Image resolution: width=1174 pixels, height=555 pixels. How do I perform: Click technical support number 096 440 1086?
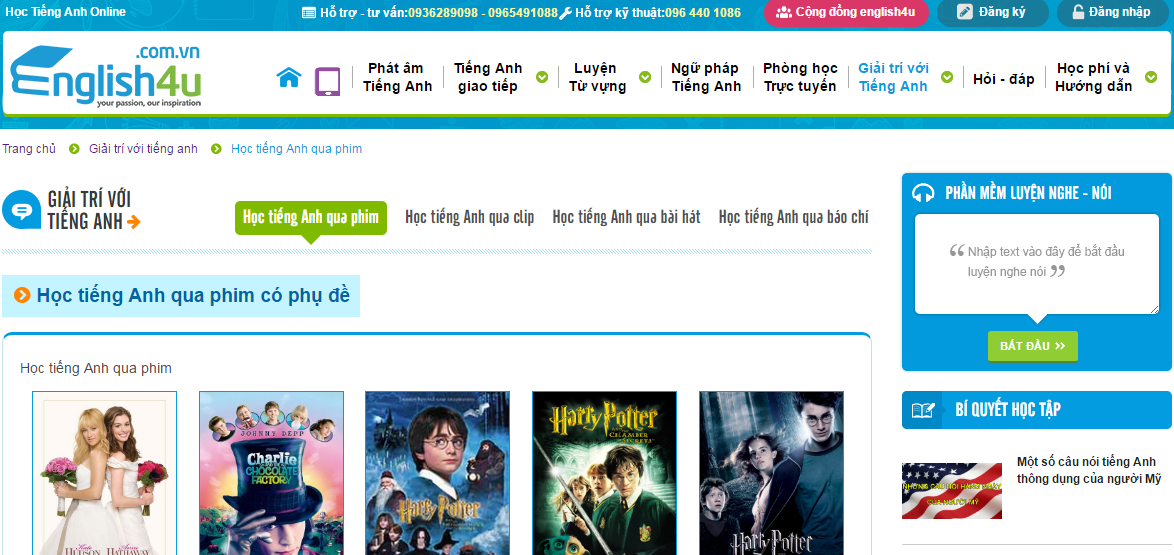702,13
